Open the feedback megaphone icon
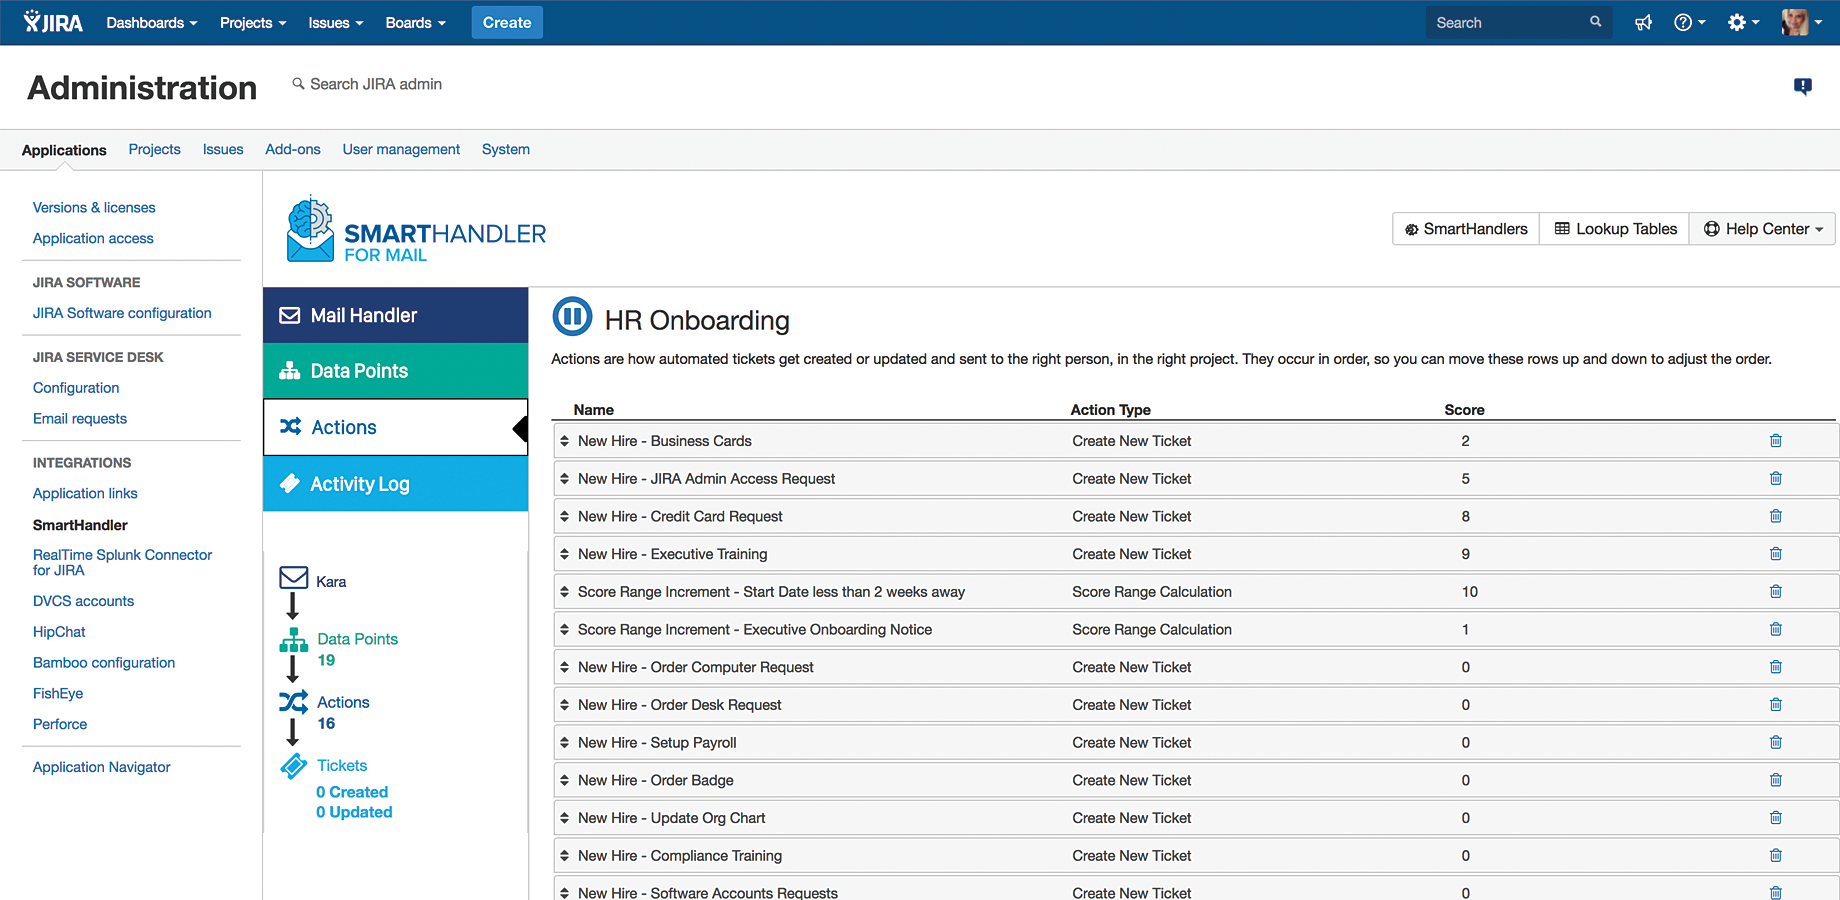 tap(1643, 22)
